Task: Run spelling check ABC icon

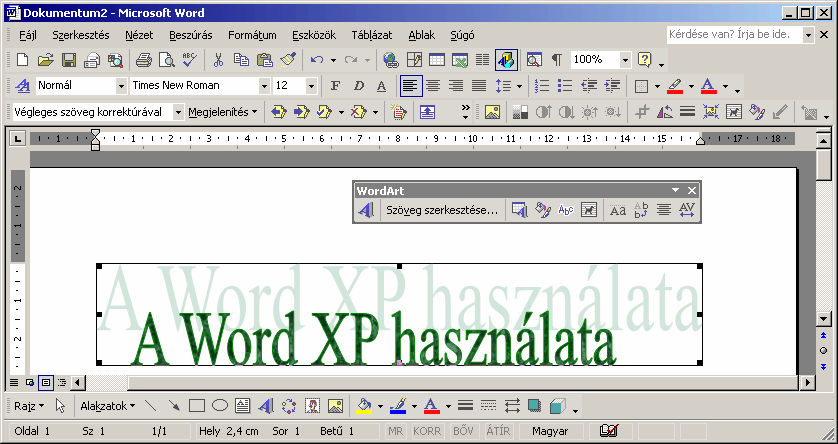Action: pos(189,60)
